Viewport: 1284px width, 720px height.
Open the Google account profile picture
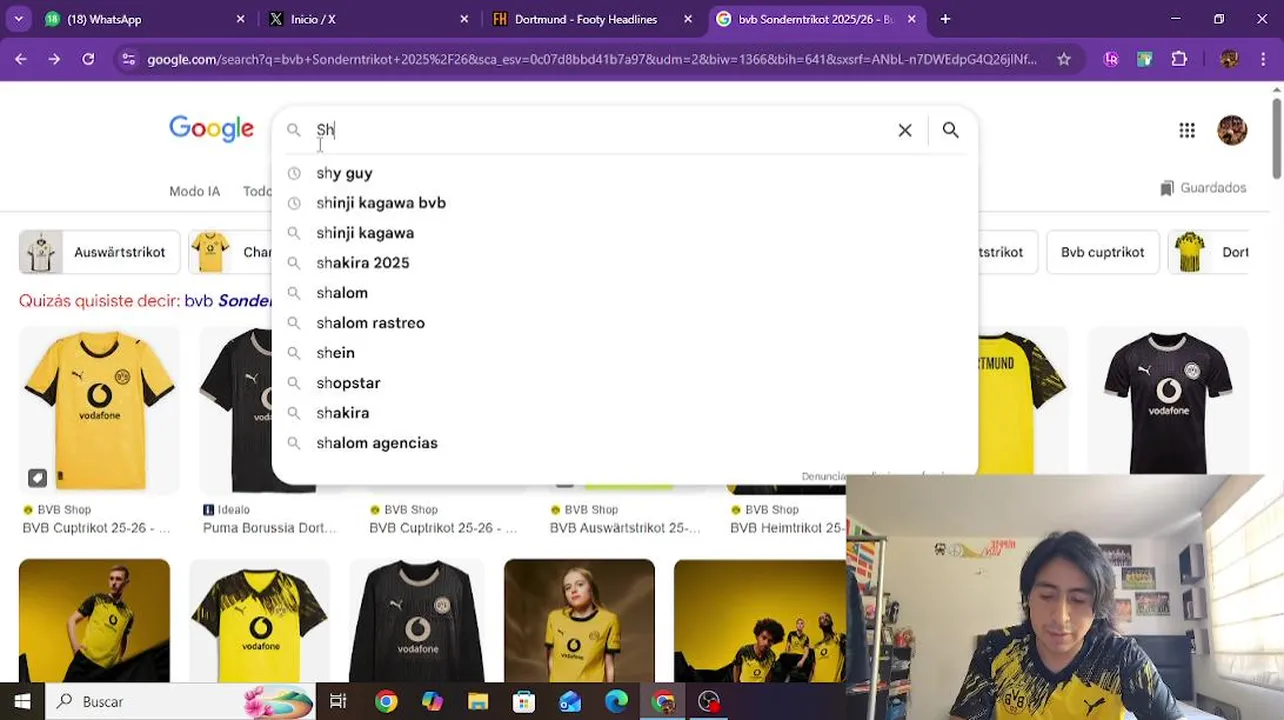pyautogui.click(x=1232, y=130)
